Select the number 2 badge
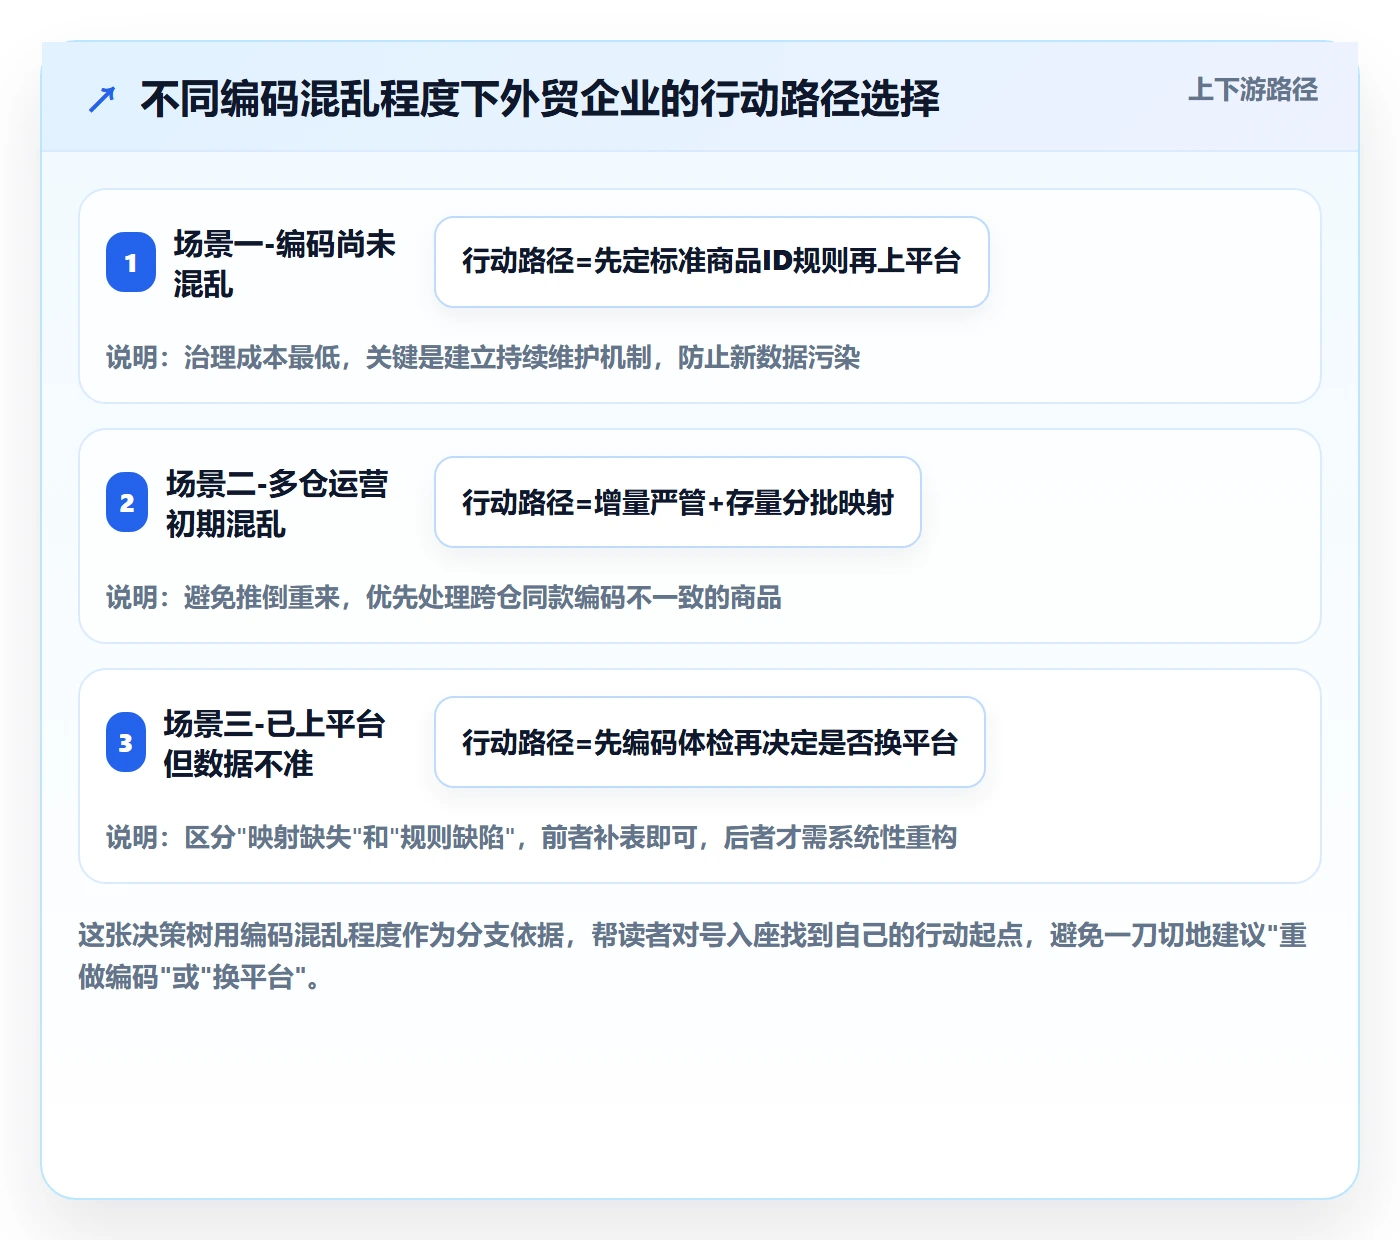 click(127, 502)
